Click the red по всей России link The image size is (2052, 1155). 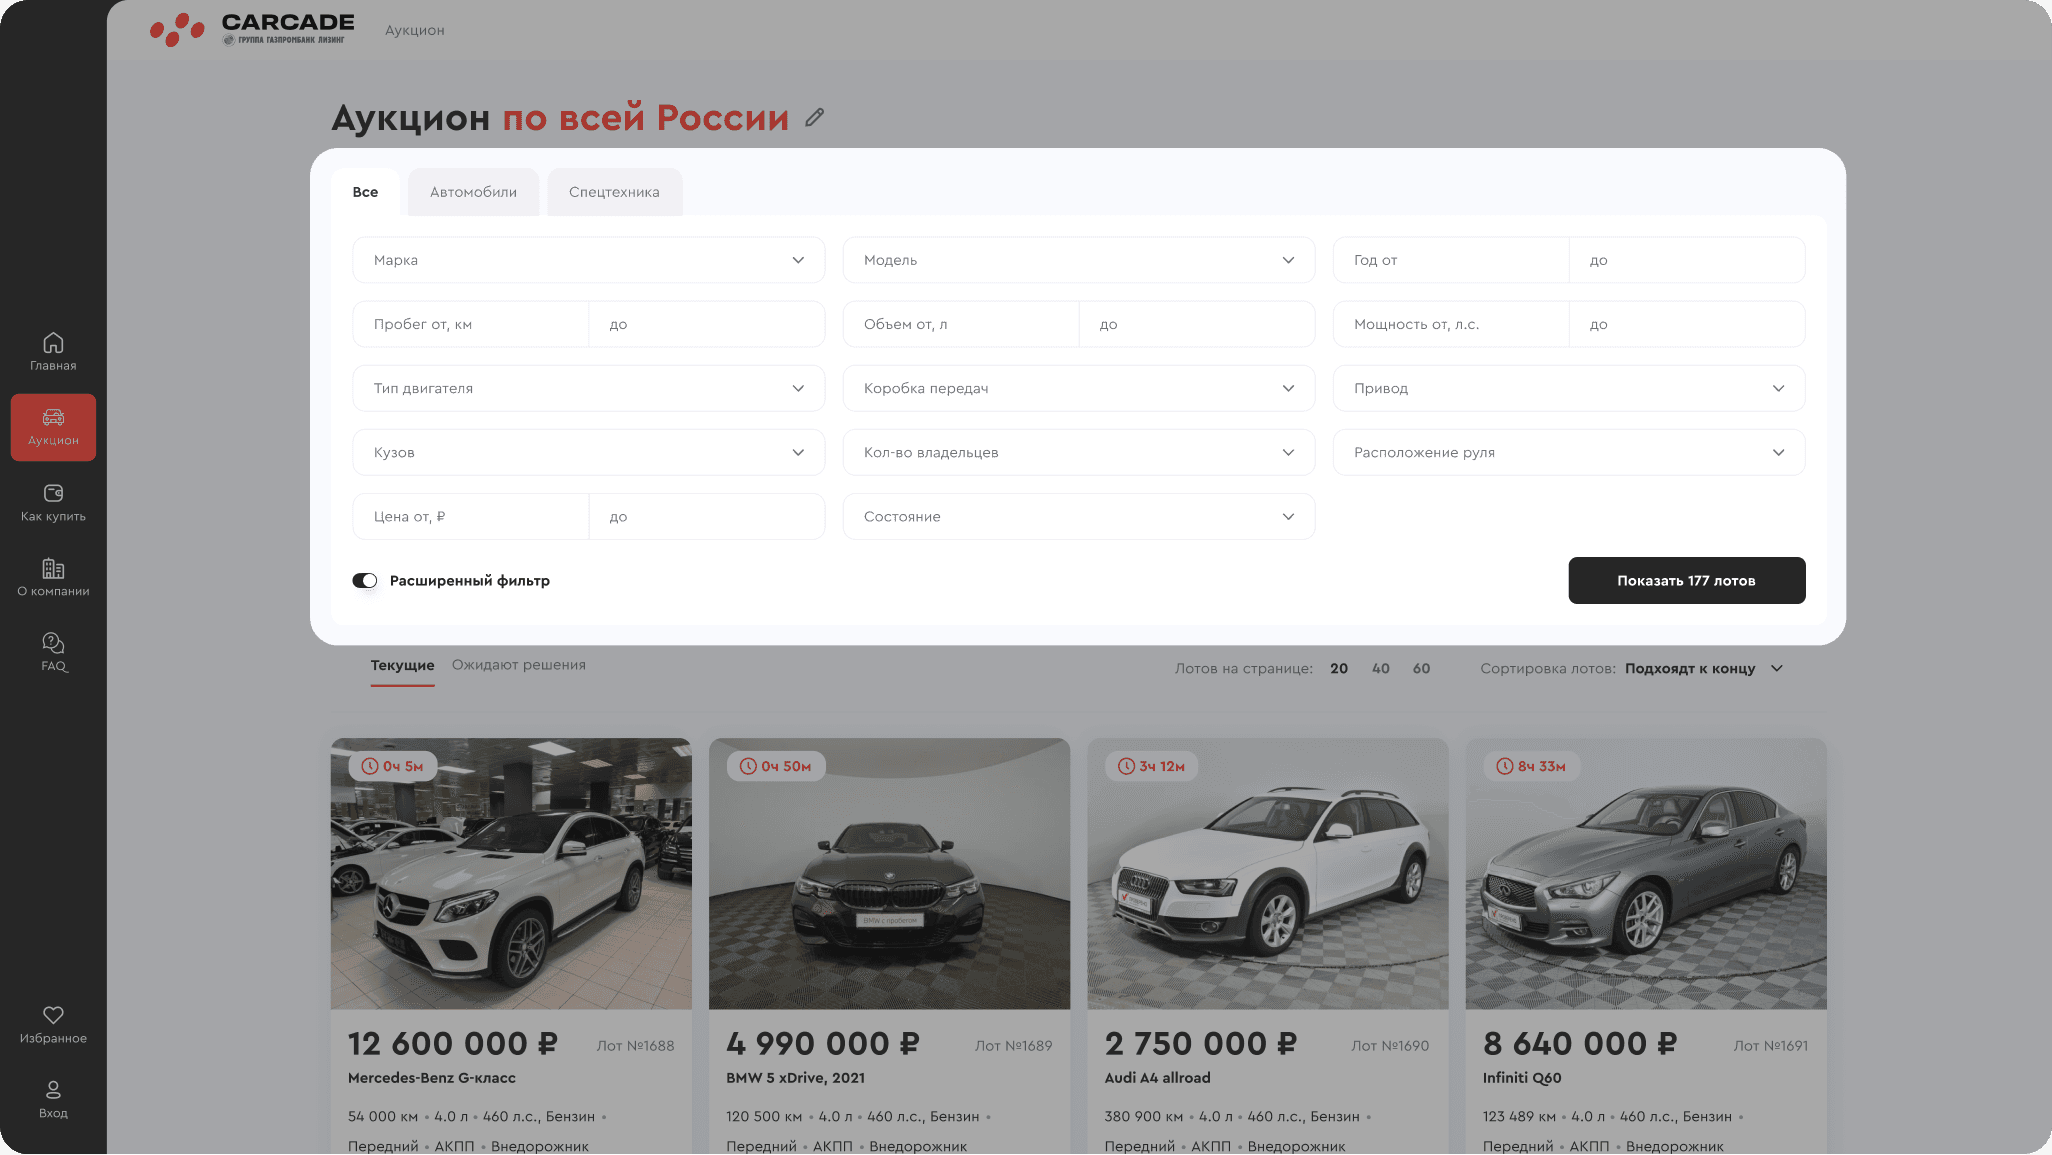coord(645,118)
